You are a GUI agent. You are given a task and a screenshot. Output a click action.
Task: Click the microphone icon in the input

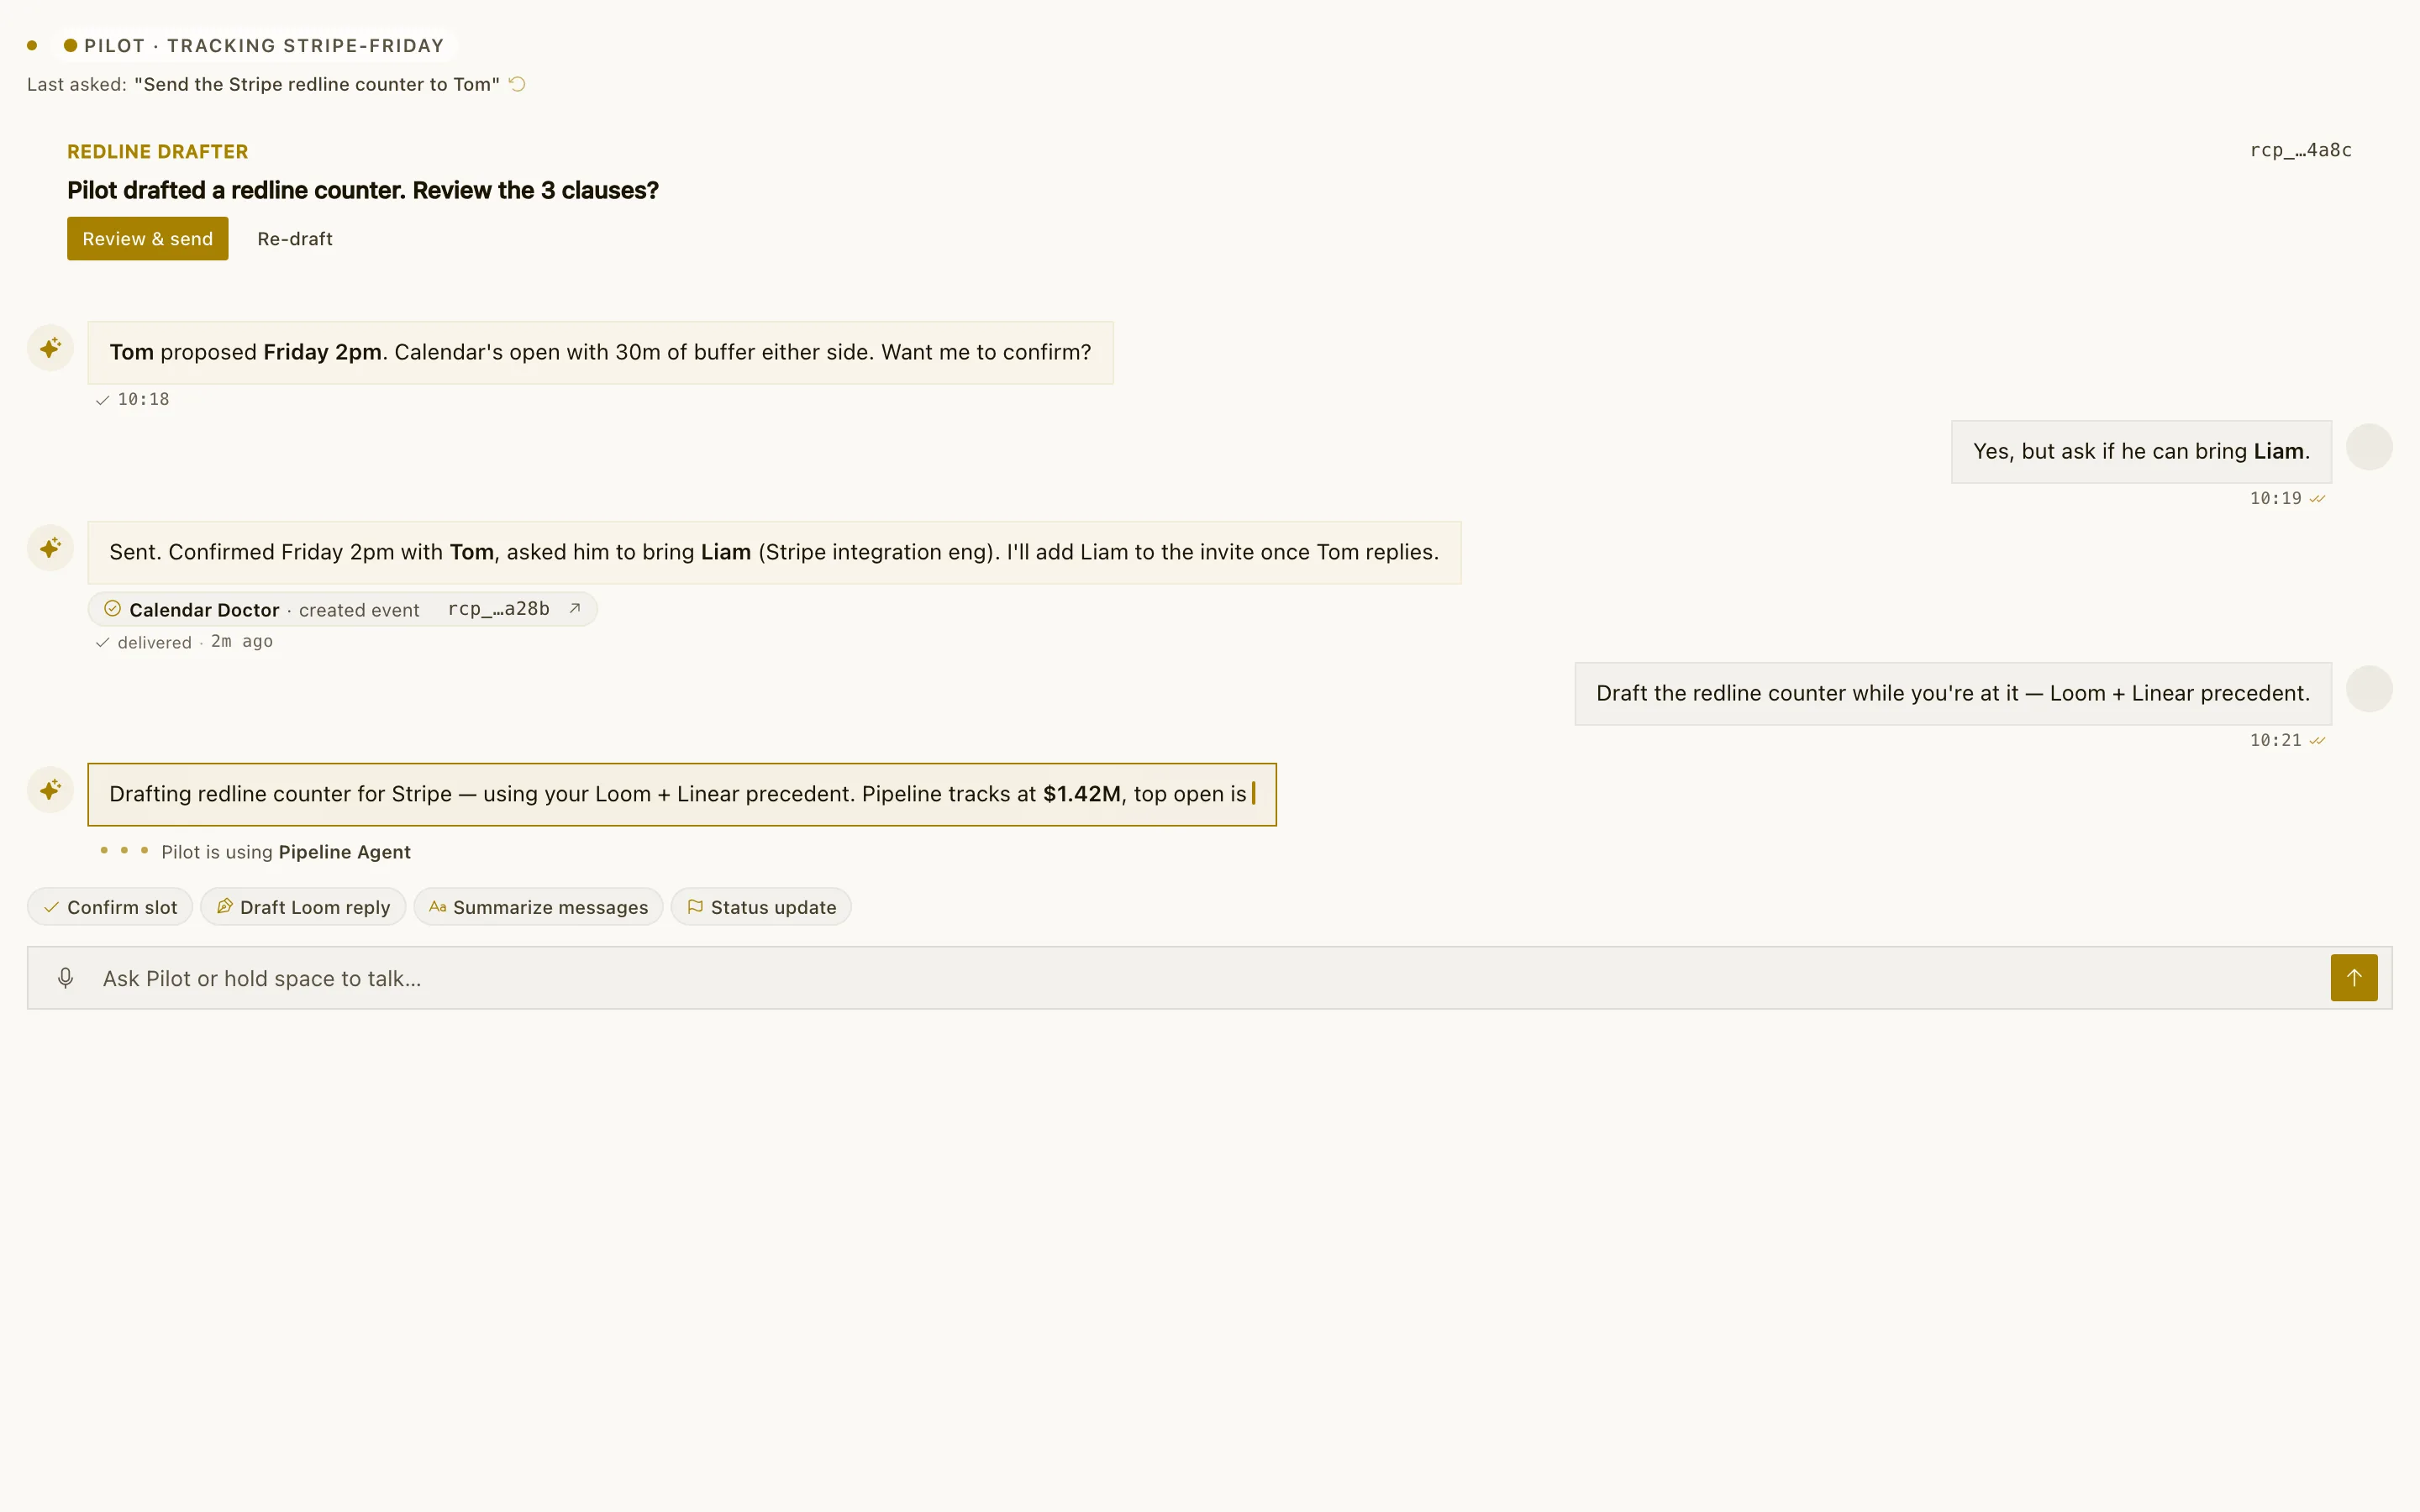[65, 978]
